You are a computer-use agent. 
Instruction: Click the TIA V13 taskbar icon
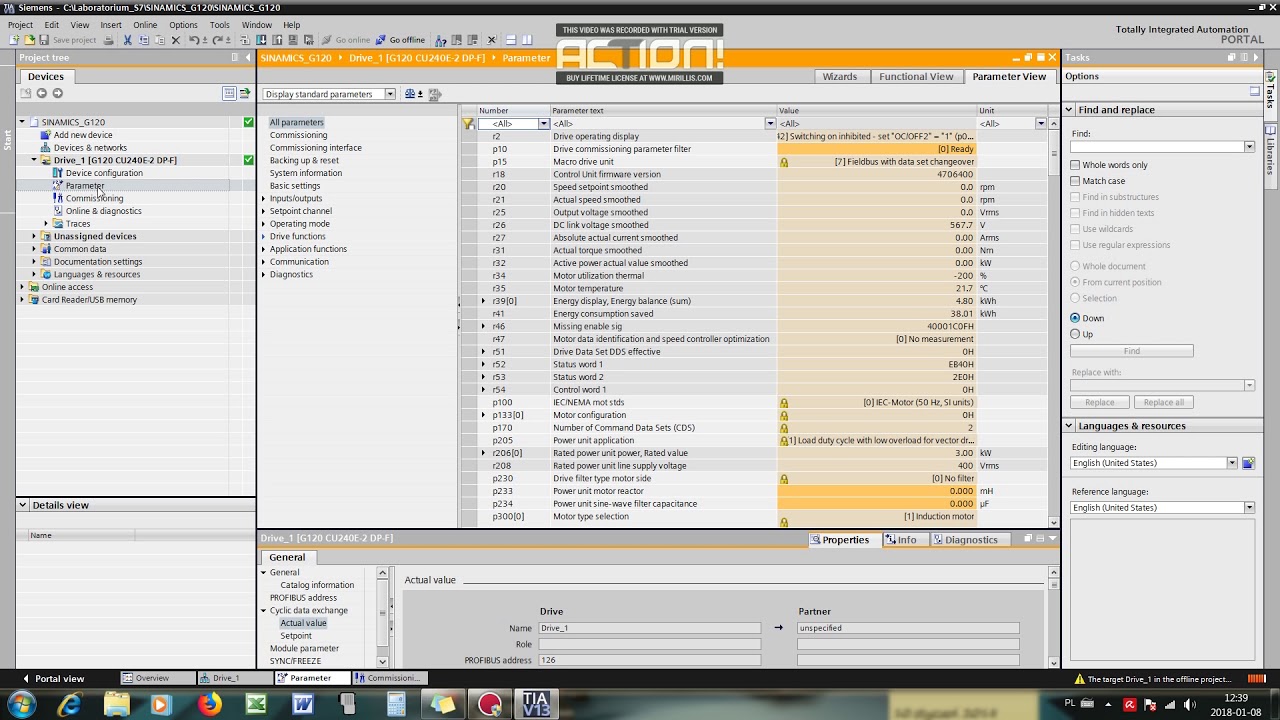536,704
